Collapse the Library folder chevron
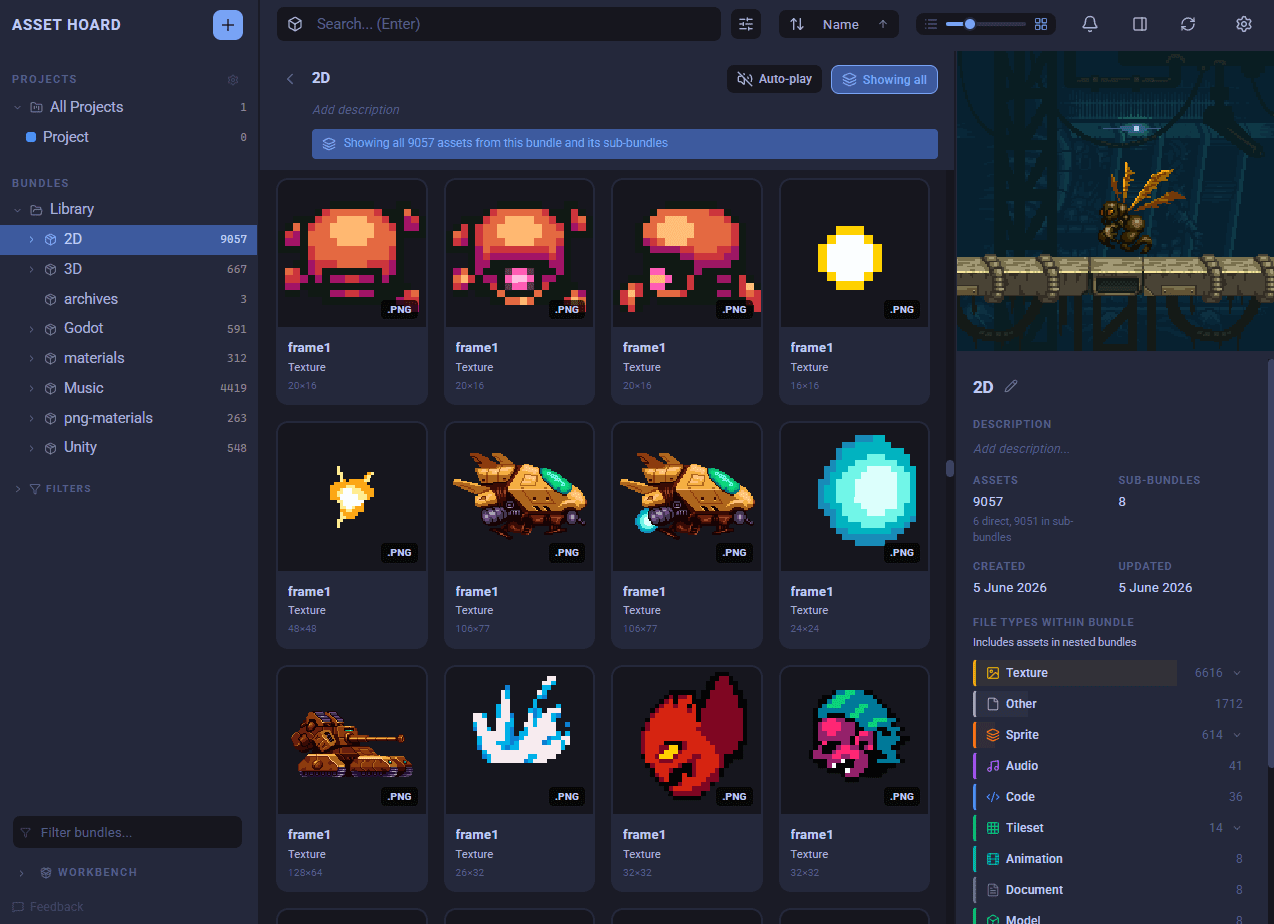 point(17,209)
